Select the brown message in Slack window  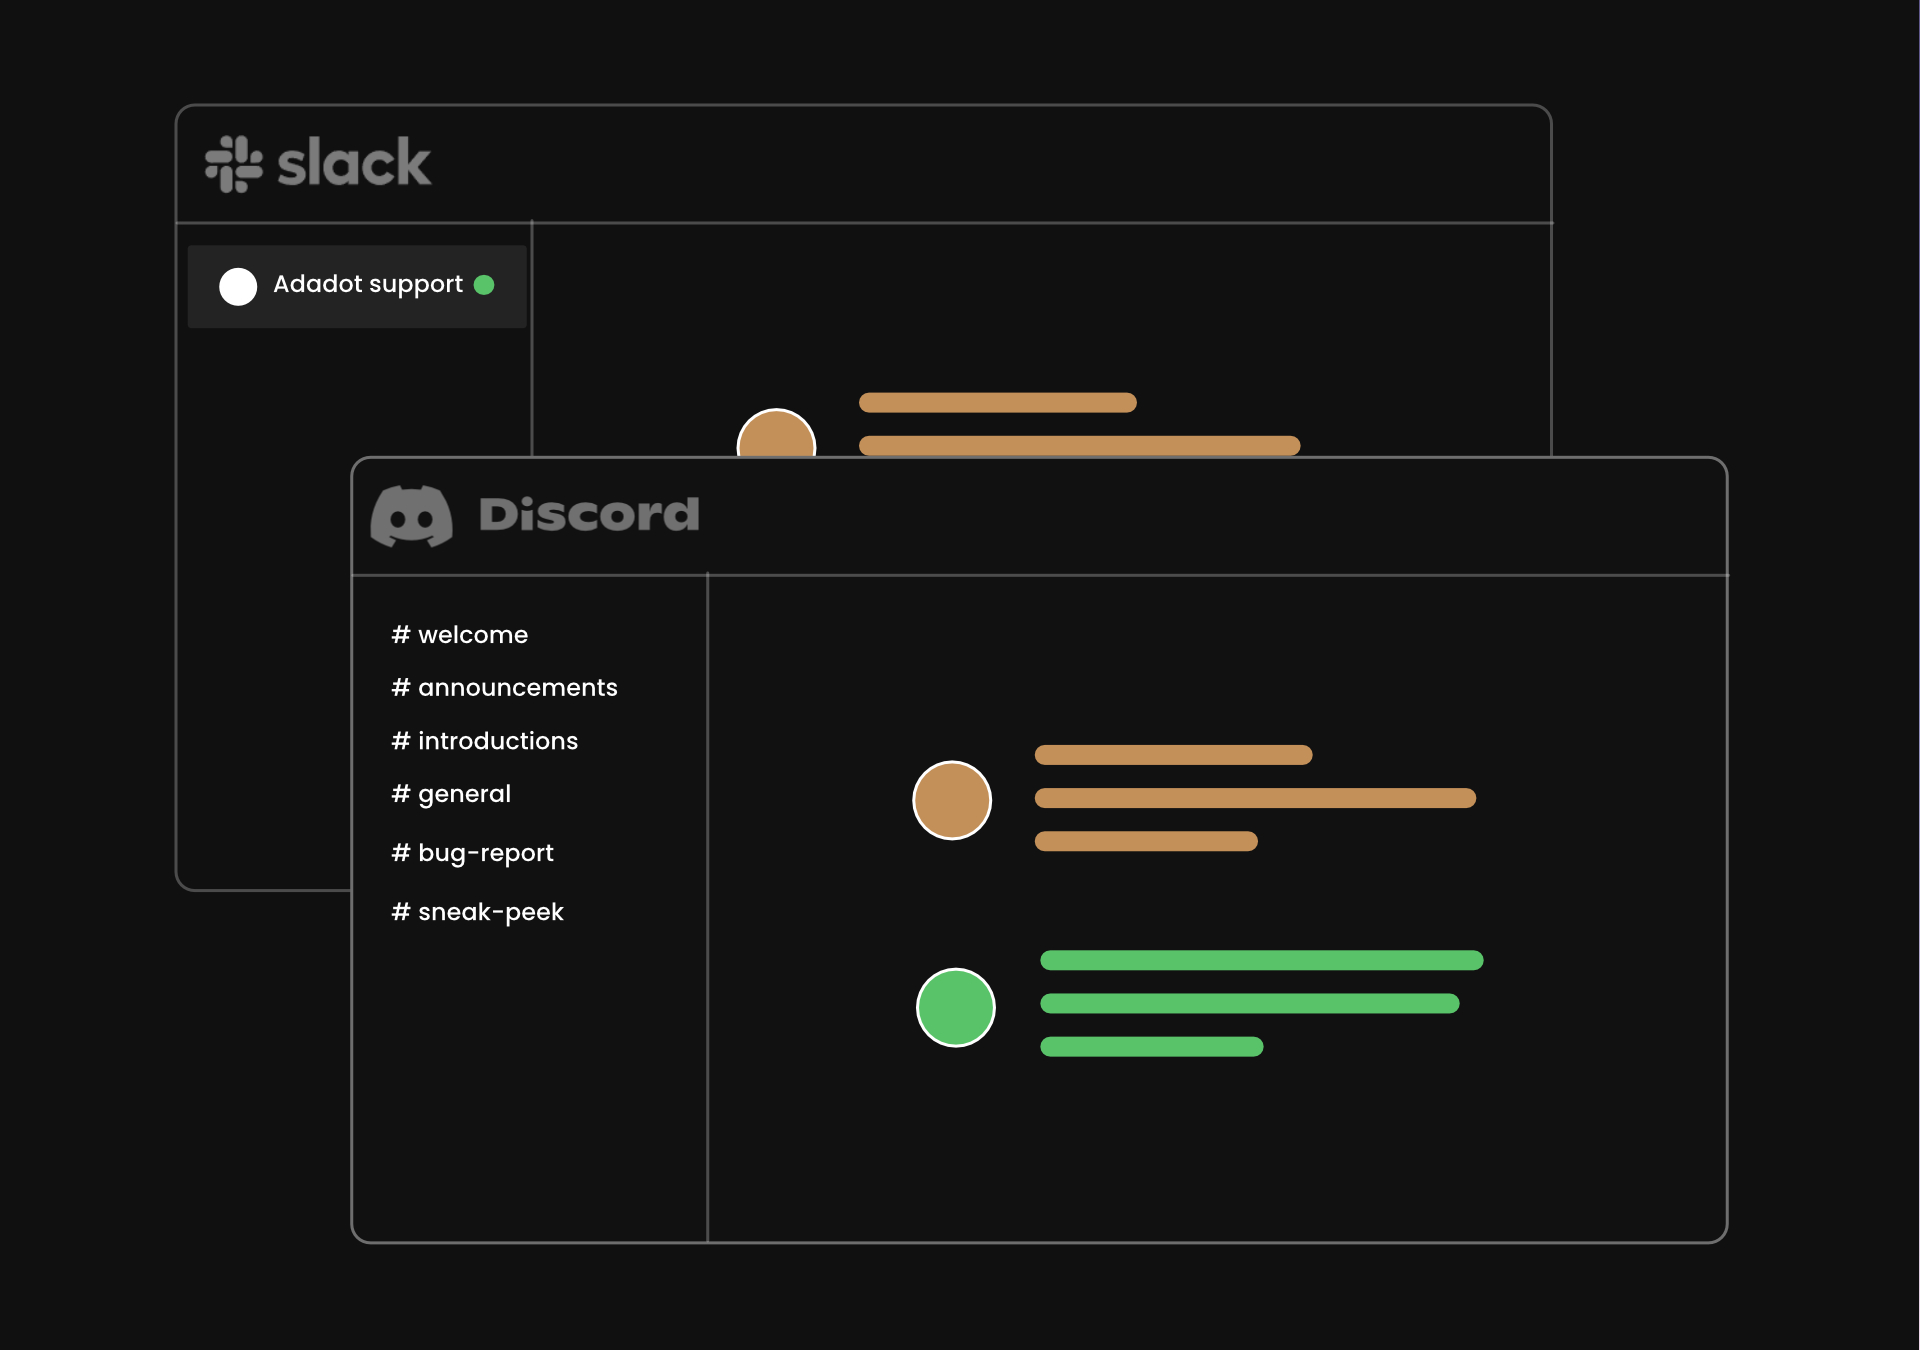[1079, 424]
